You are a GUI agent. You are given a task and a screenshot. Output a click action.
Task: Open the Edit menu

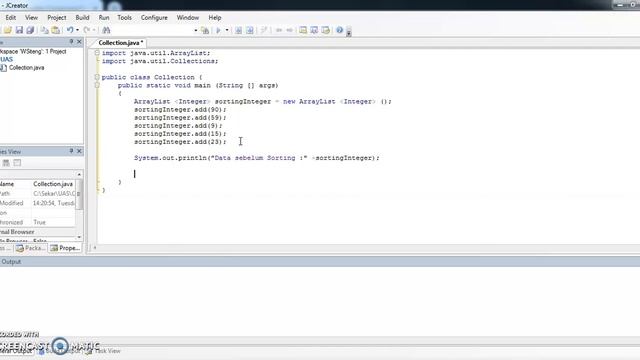coord(11,18)
